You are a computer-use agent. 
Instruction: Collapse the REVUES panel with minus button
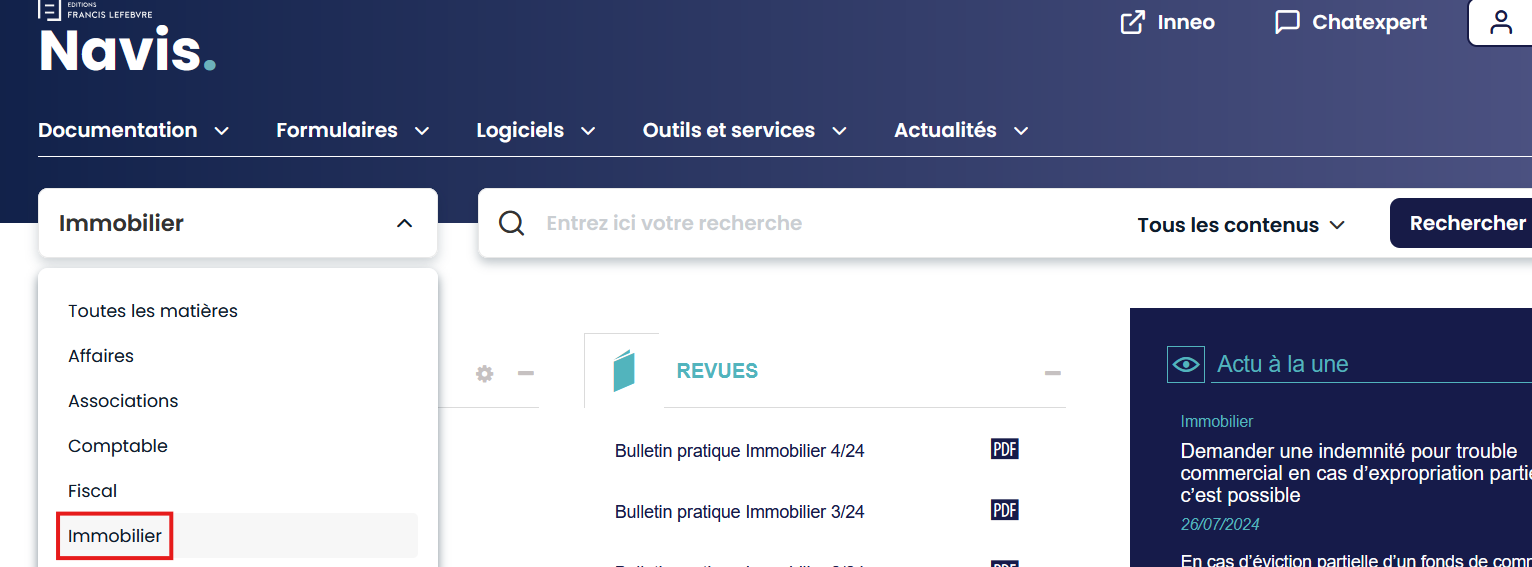coord(1052,374)
